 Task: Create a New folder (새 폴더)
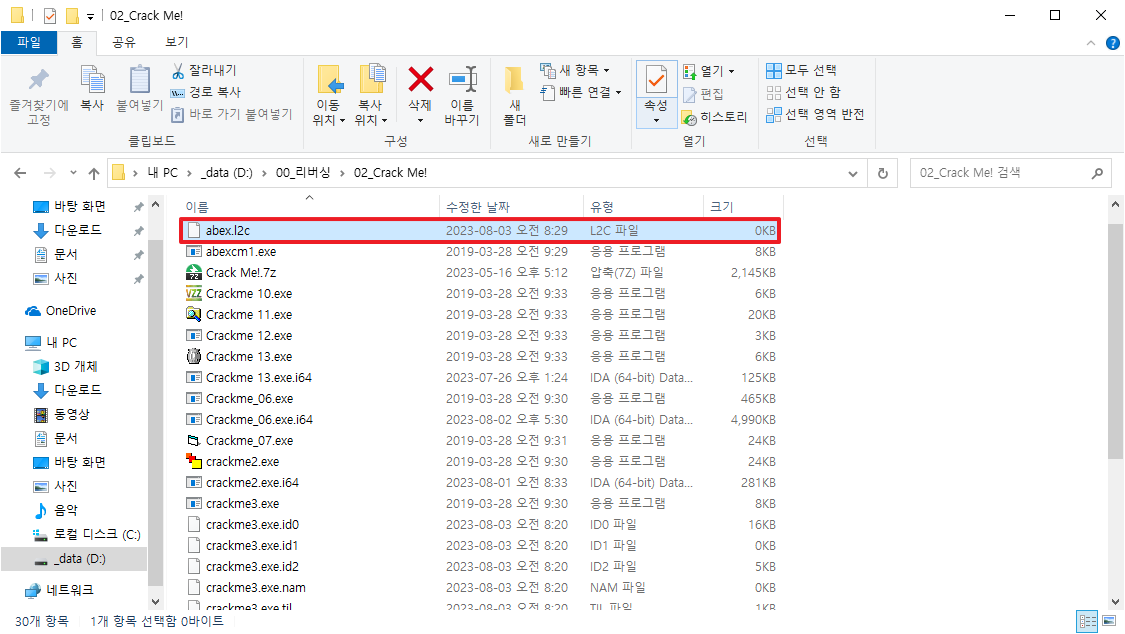click(514, 95)
